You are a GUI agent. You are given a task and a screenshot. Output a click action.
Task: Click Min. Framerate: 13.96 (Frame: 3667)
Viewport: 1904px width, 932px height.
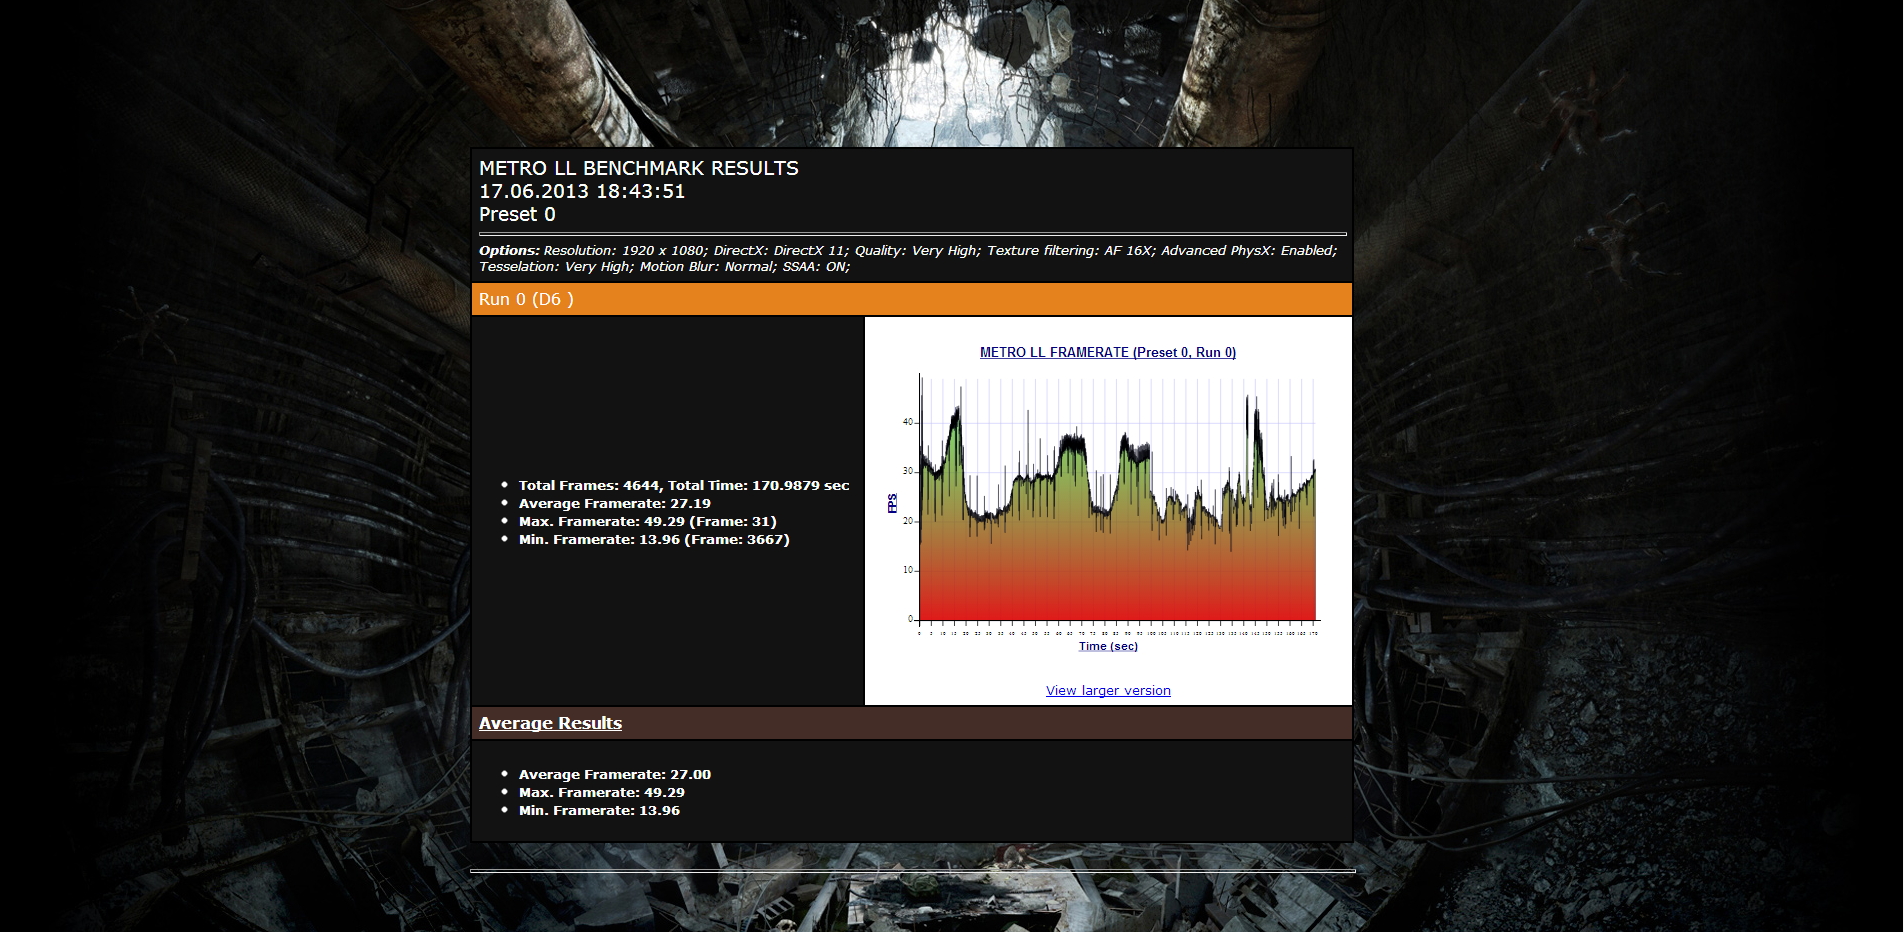tap(654, 539)
